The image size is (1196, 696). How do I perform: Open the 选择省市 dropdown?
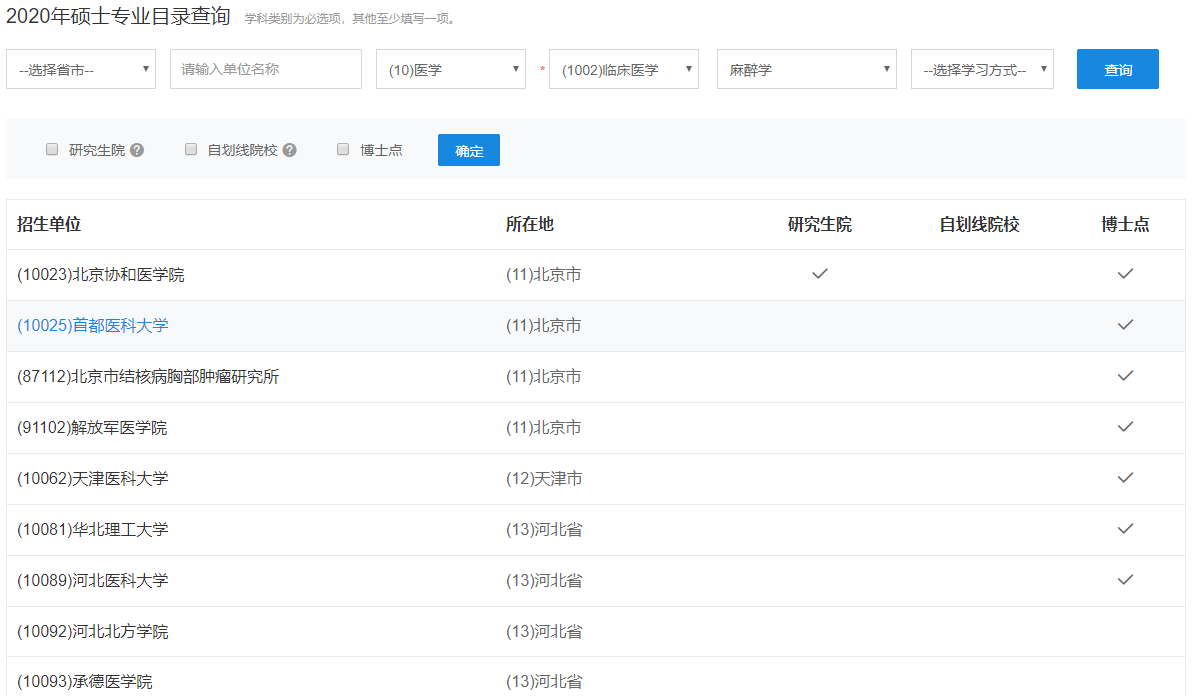pos(81,69)
